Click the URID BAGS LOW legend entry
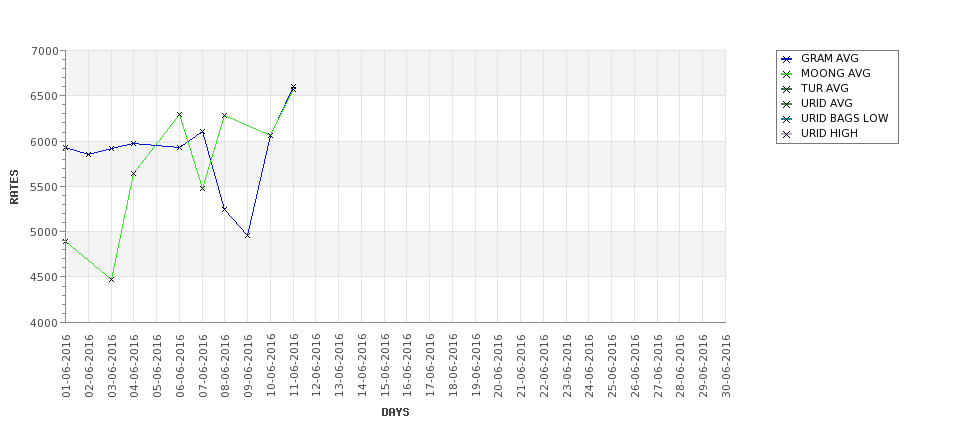975x429 pixels. pos(834,118)
